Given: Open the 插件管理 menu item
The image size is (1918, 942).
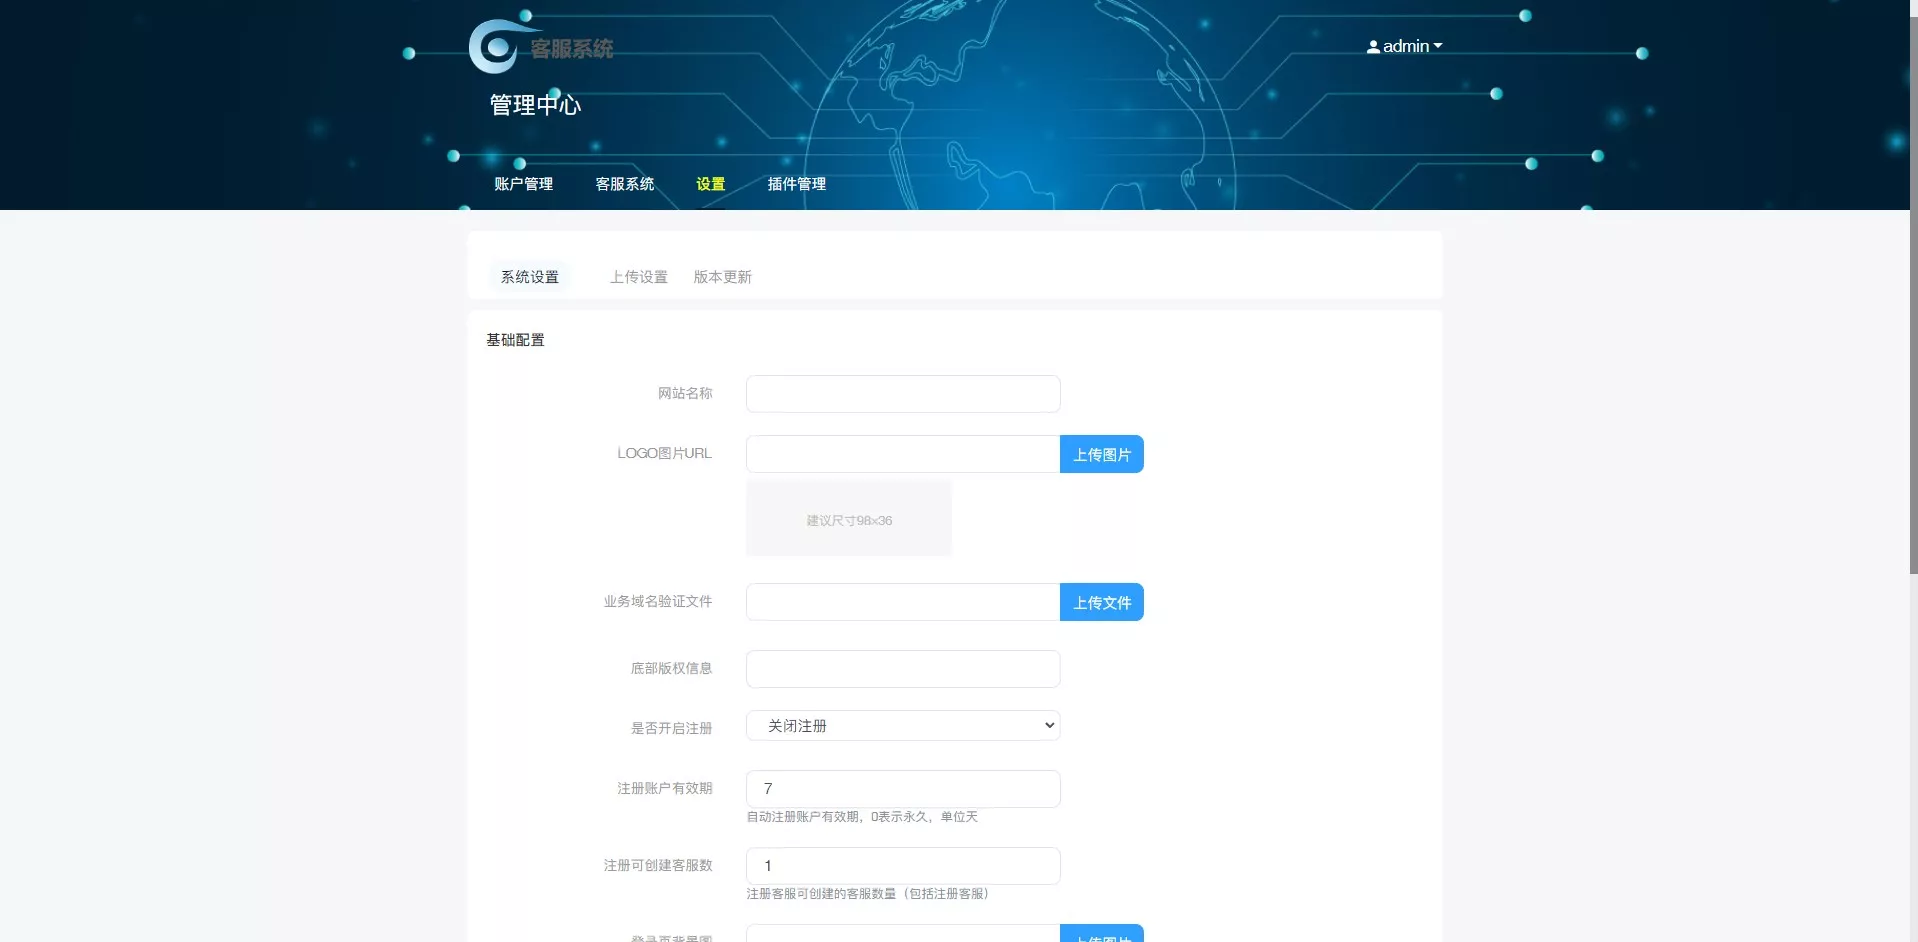Looking at the screenshot, I should point(795,184).
